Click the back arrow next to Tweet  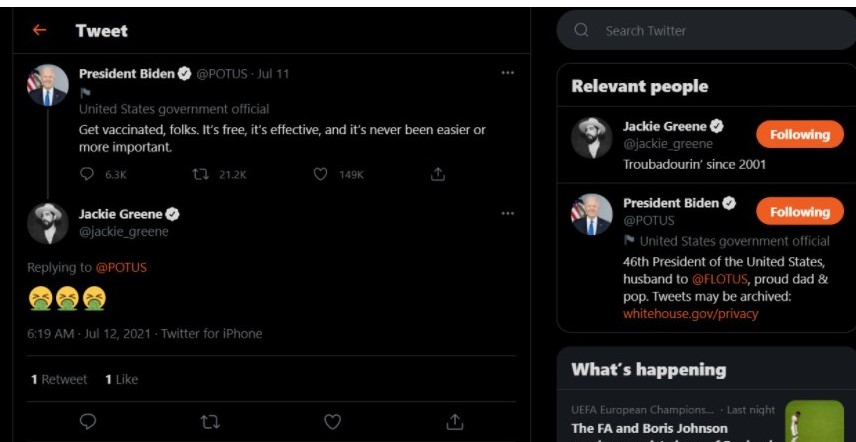coord(39,30)
